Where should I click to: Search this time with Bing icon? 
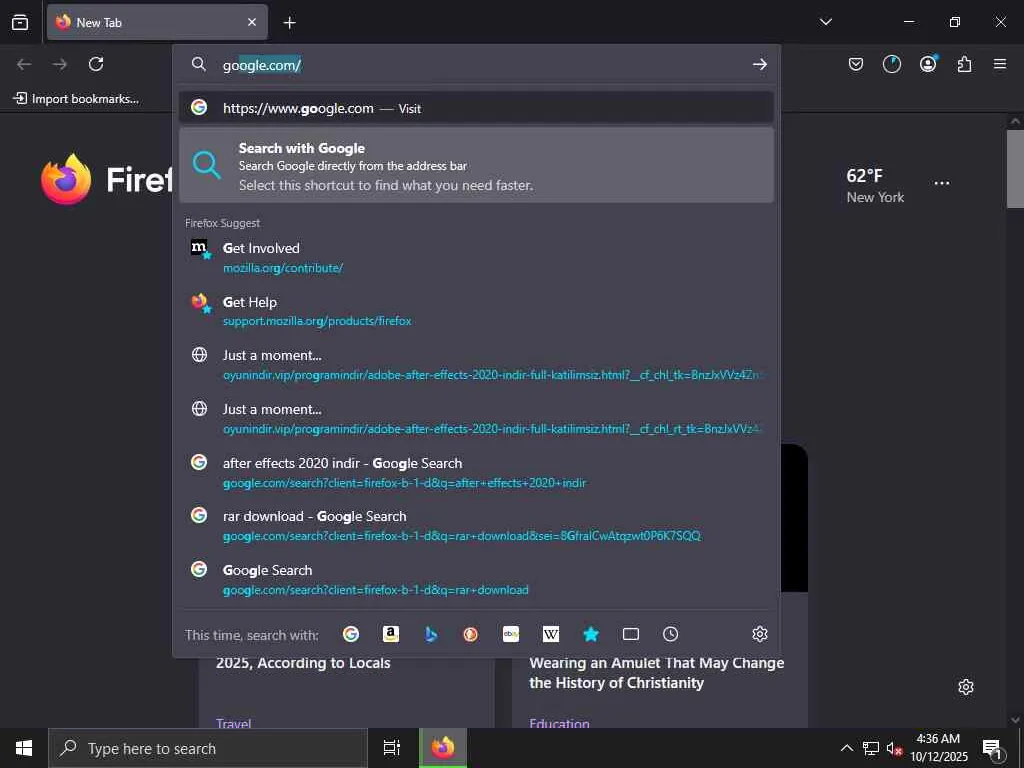click(430, 634)
